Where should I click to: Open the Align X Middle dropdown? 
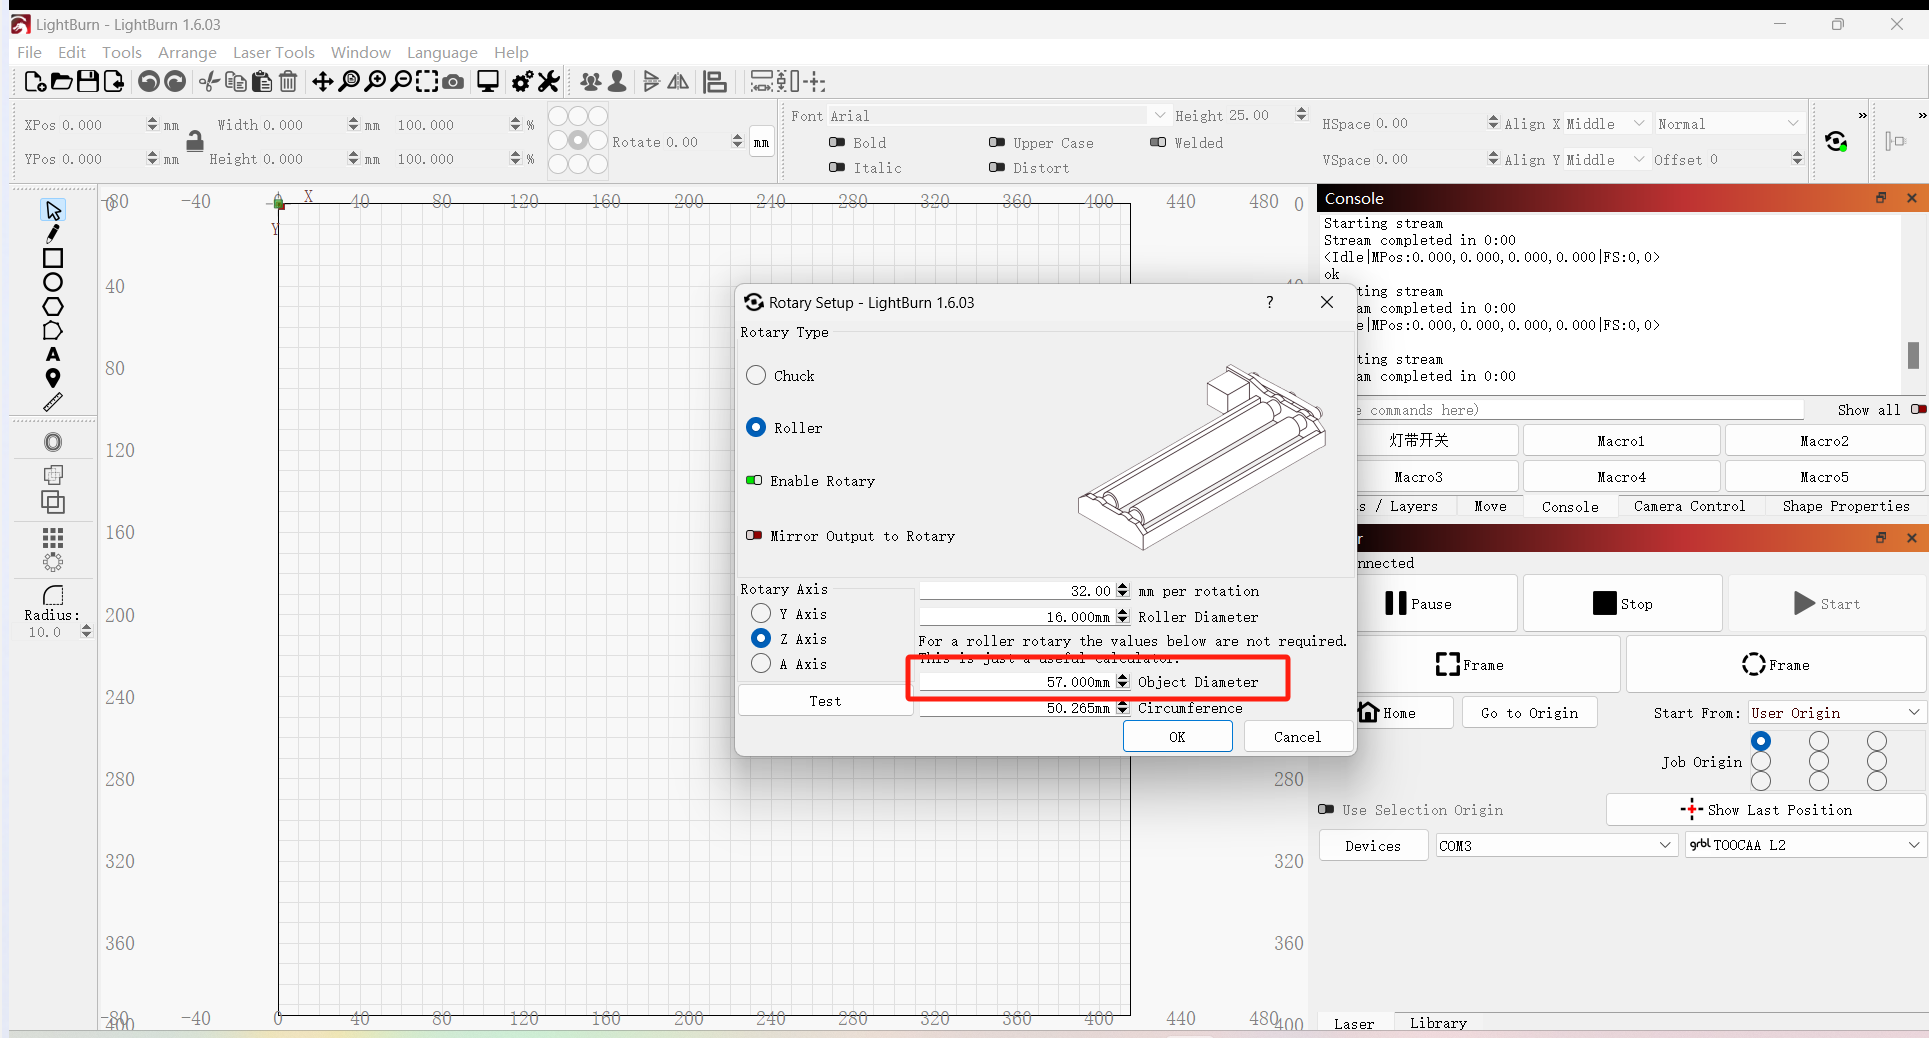[x=1606, y=124]
